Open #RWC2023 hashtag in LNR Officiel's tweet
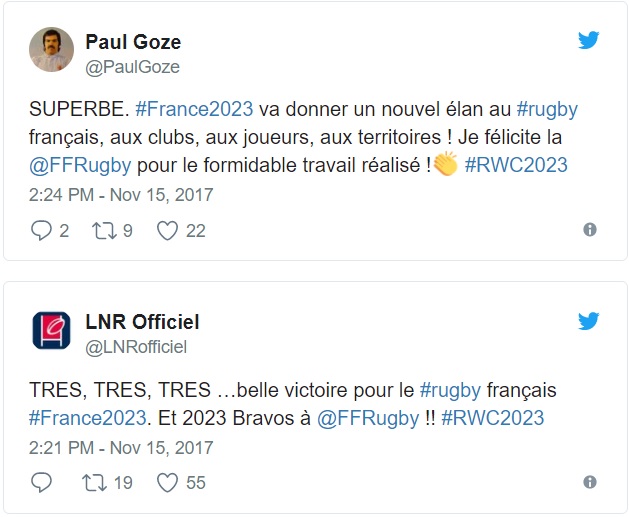Viewport: 629px width, 517px height. (492, 417)
